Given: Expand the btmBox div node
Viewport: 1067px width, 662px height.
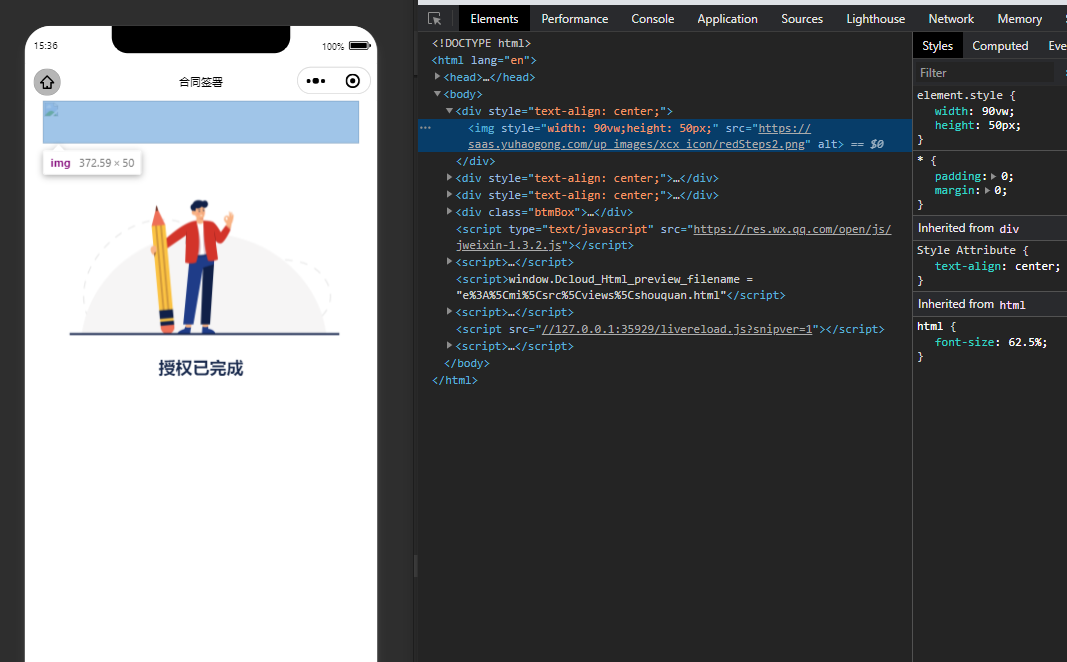Looking at the screenshot, I should pyautogui.click(x=450, y=212).
